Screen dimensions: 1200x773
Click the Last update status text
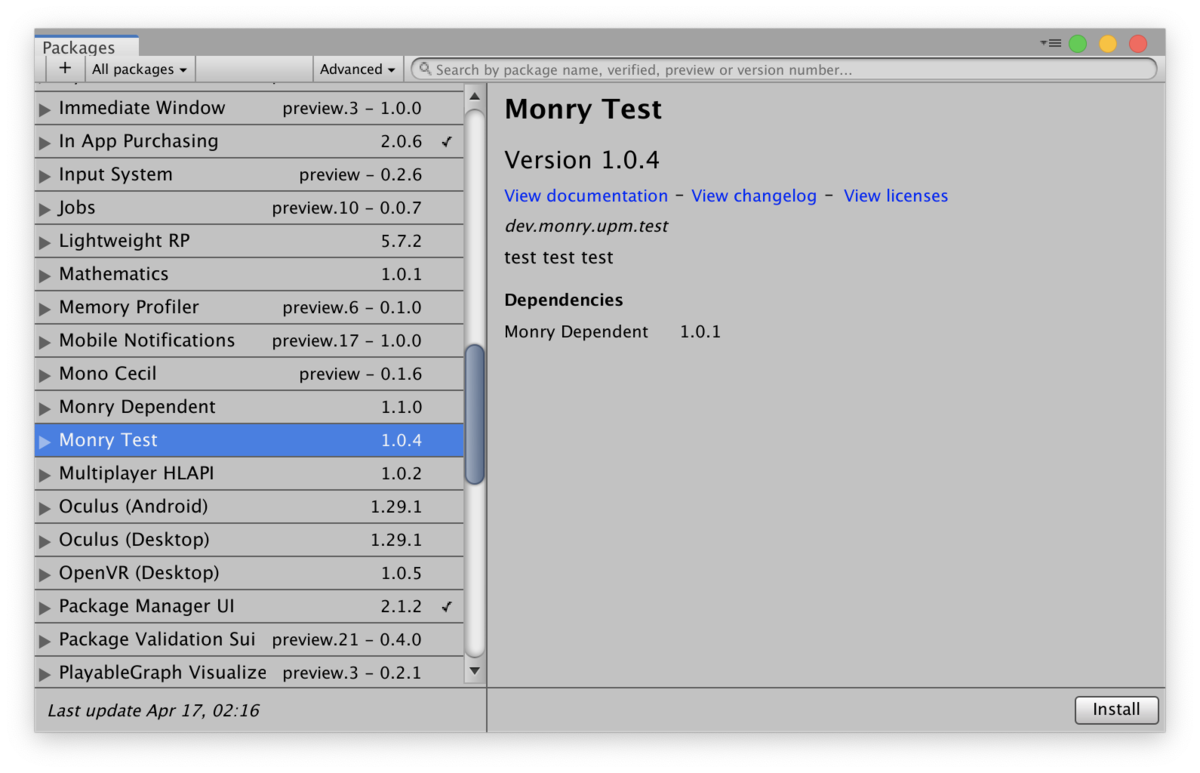point(154,711)
